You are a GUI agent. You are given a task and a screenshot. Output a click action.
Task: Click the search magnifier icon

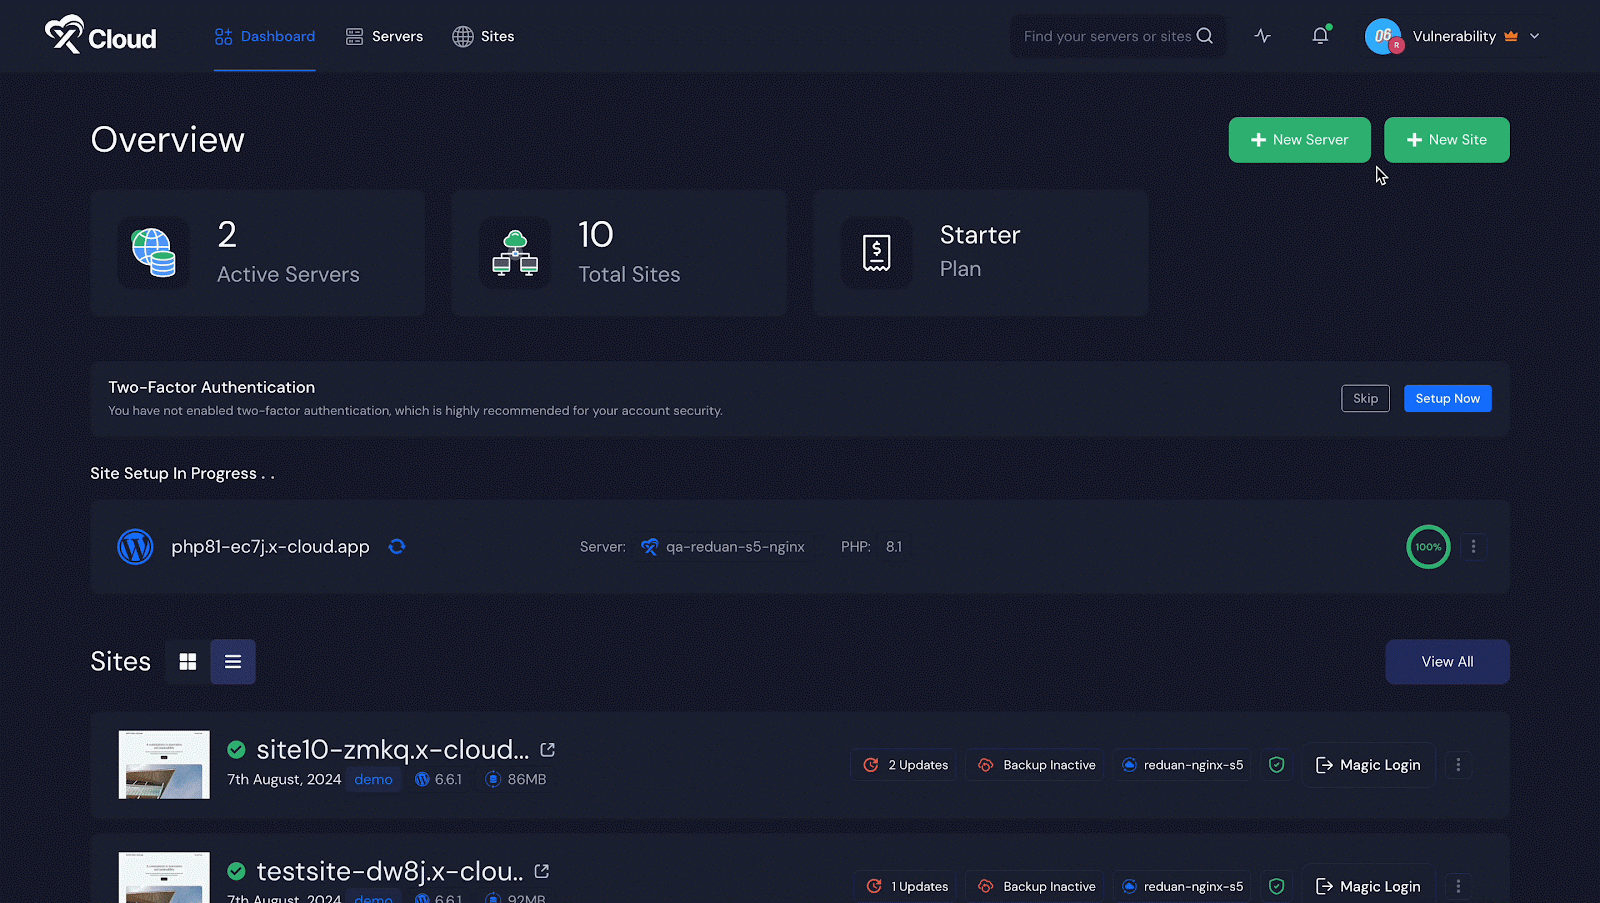(1205, 35)
